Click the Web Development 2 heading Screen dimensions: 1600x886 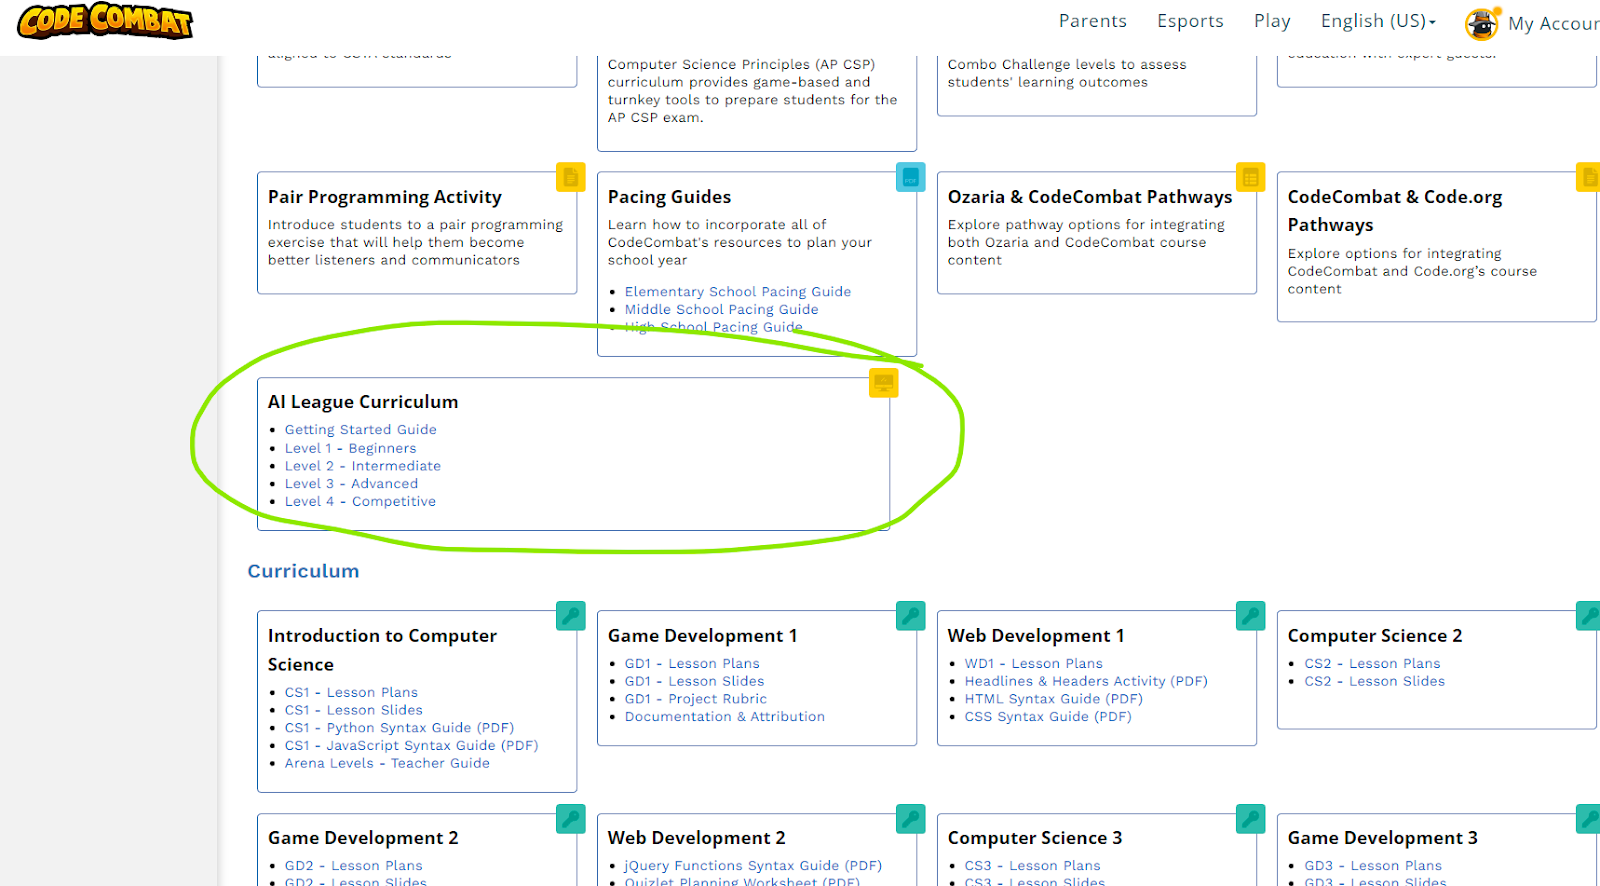[x=696, y=839]
